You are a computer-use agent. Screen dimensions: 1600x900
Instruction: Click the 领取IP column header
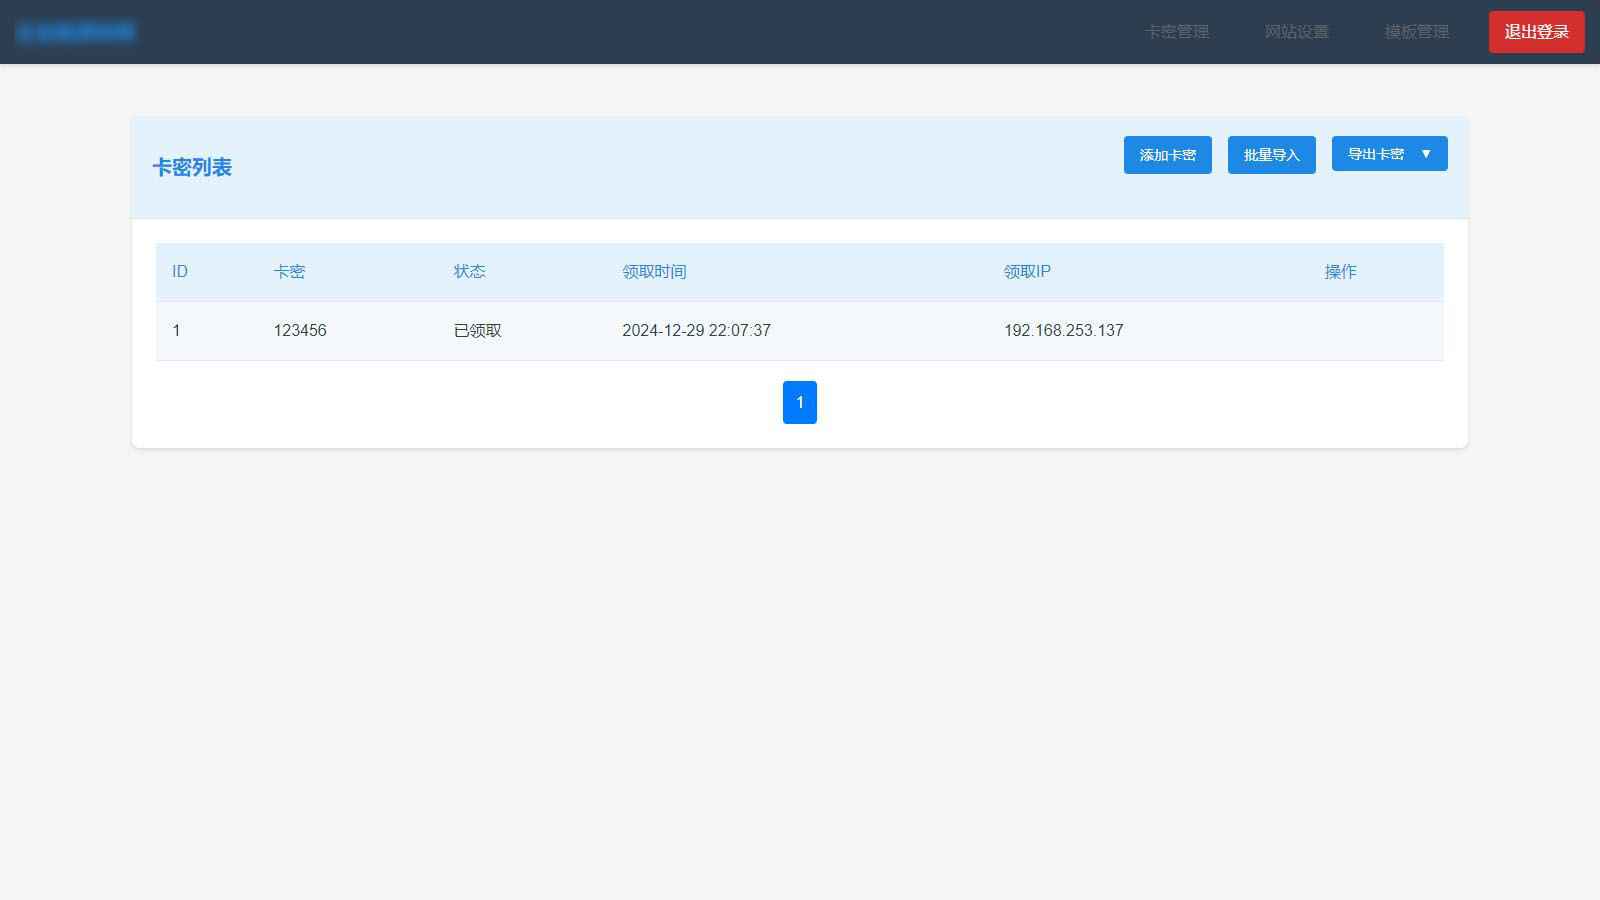tap(1027, 272)
